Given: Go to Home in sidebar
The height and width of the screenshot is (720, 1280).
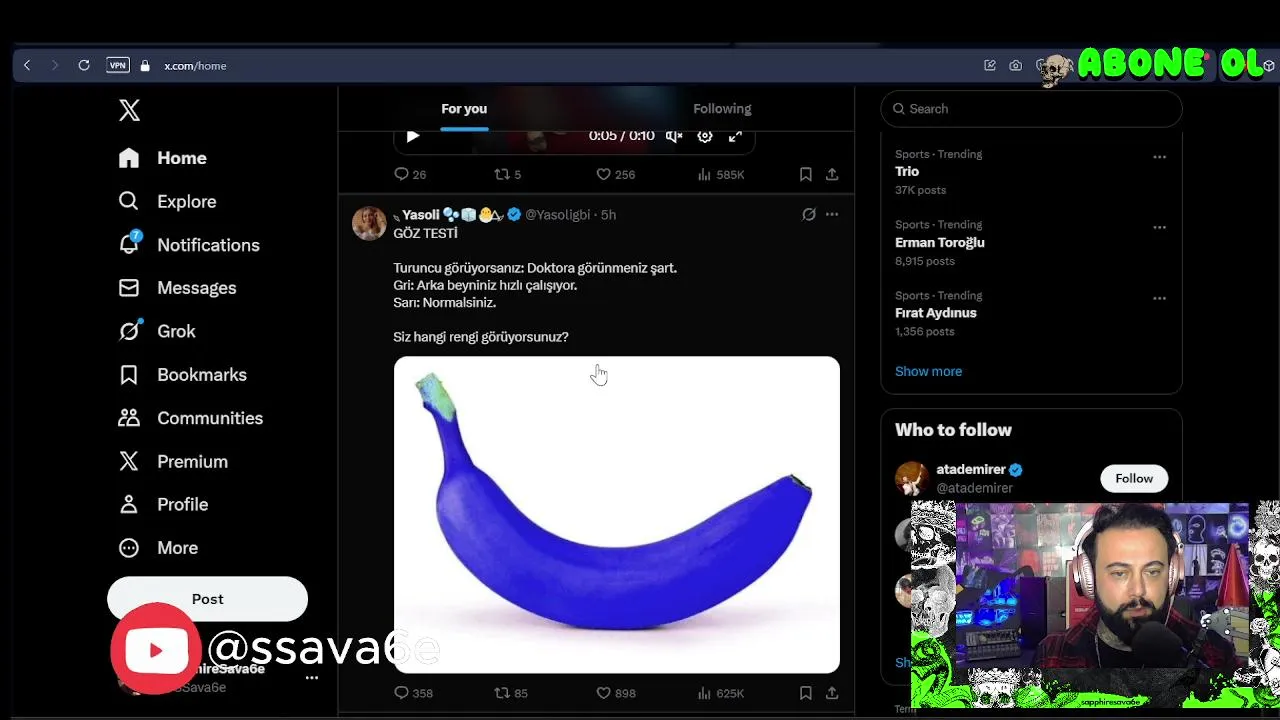Looking at the screenshot, I should [162, 158].
